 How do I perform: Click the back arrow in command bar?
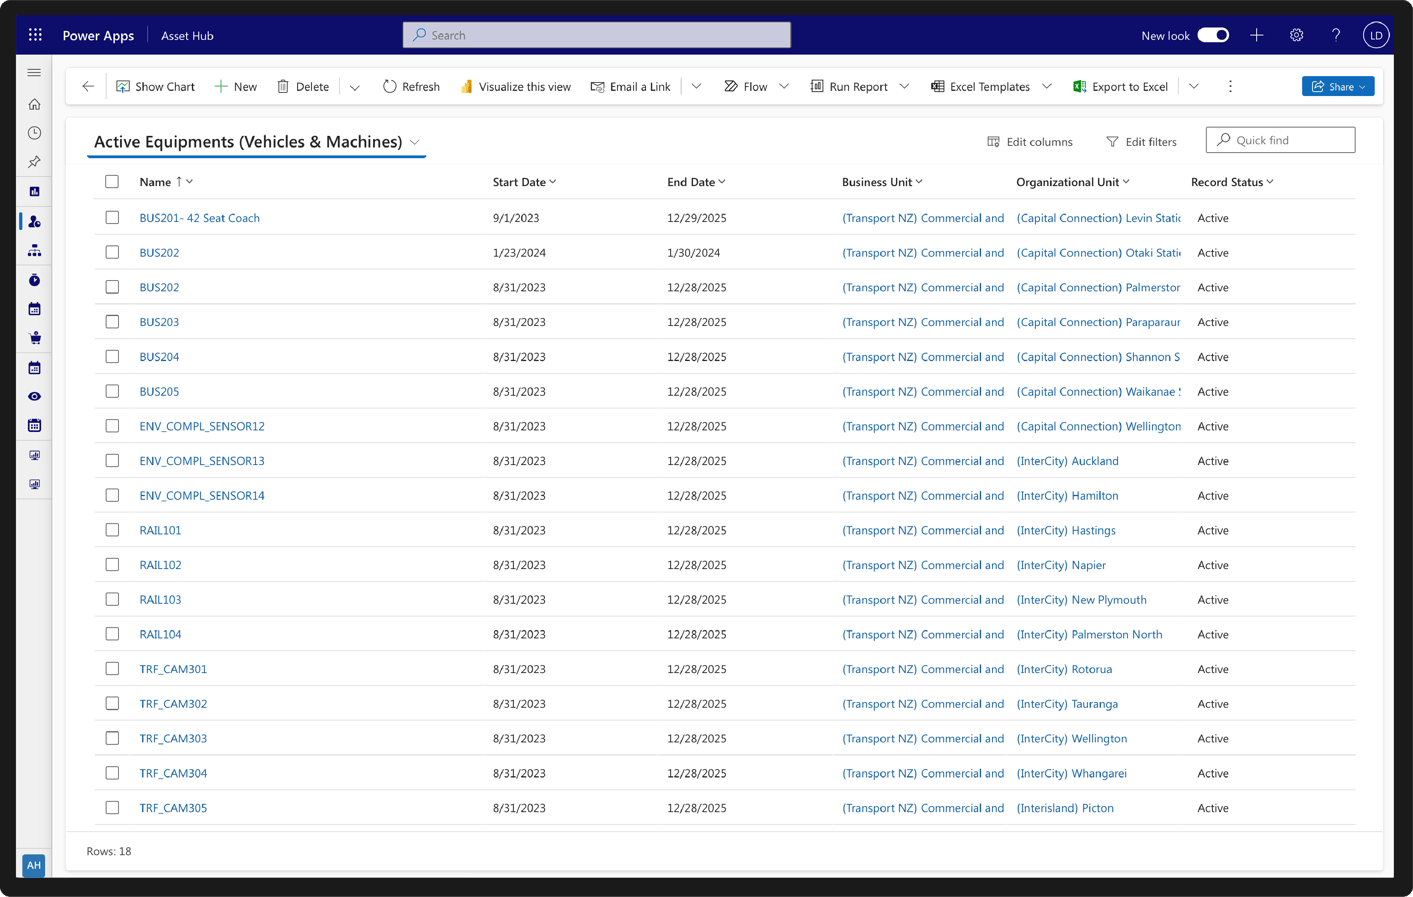point(88,87)
